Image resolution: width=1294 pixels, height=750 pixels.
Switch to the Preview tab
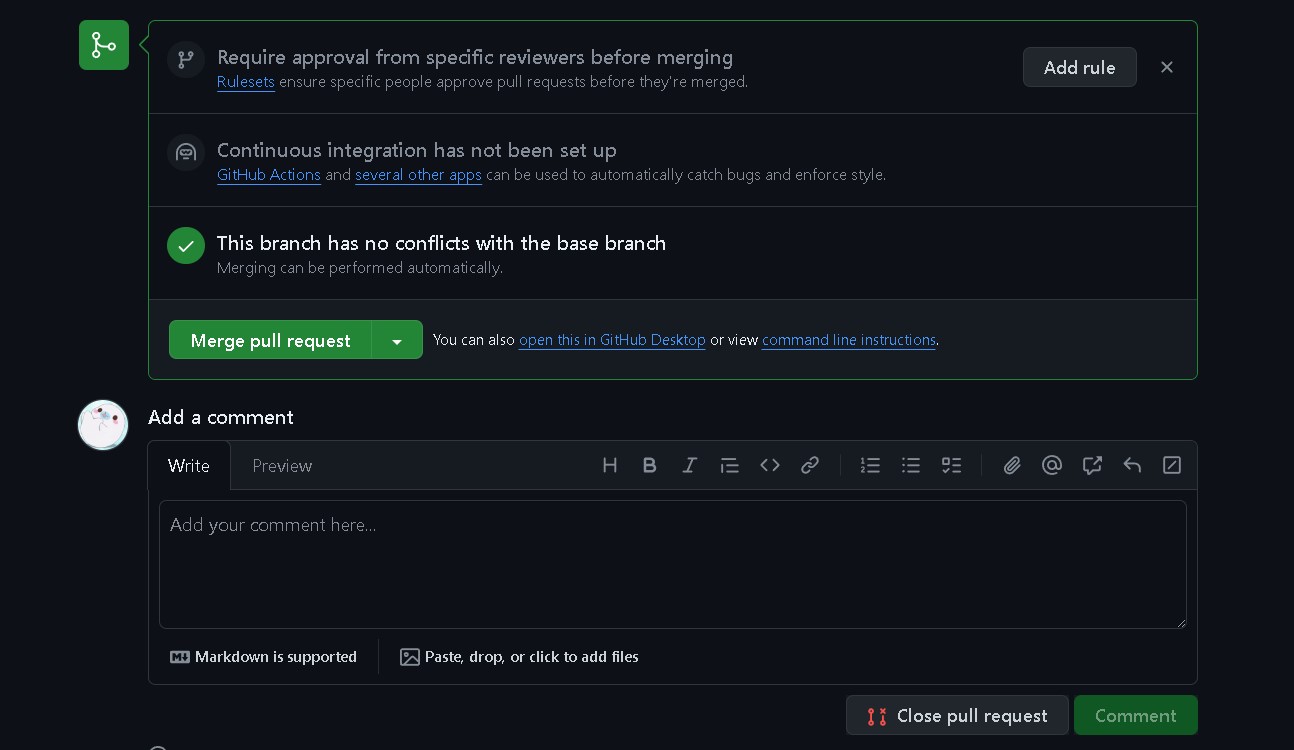coord(282,466)
